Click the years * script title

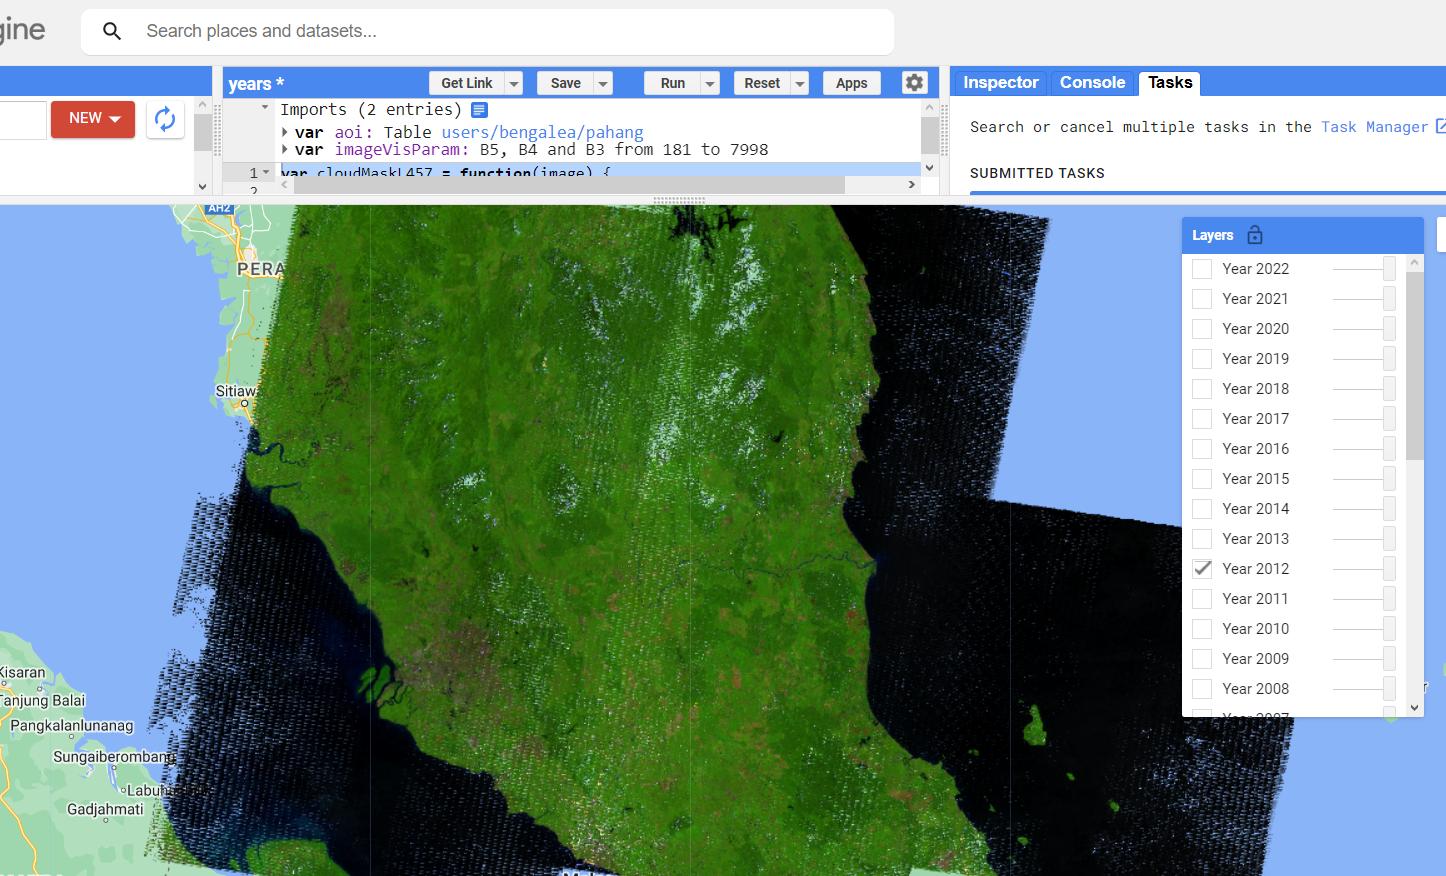tap(256, 84)
